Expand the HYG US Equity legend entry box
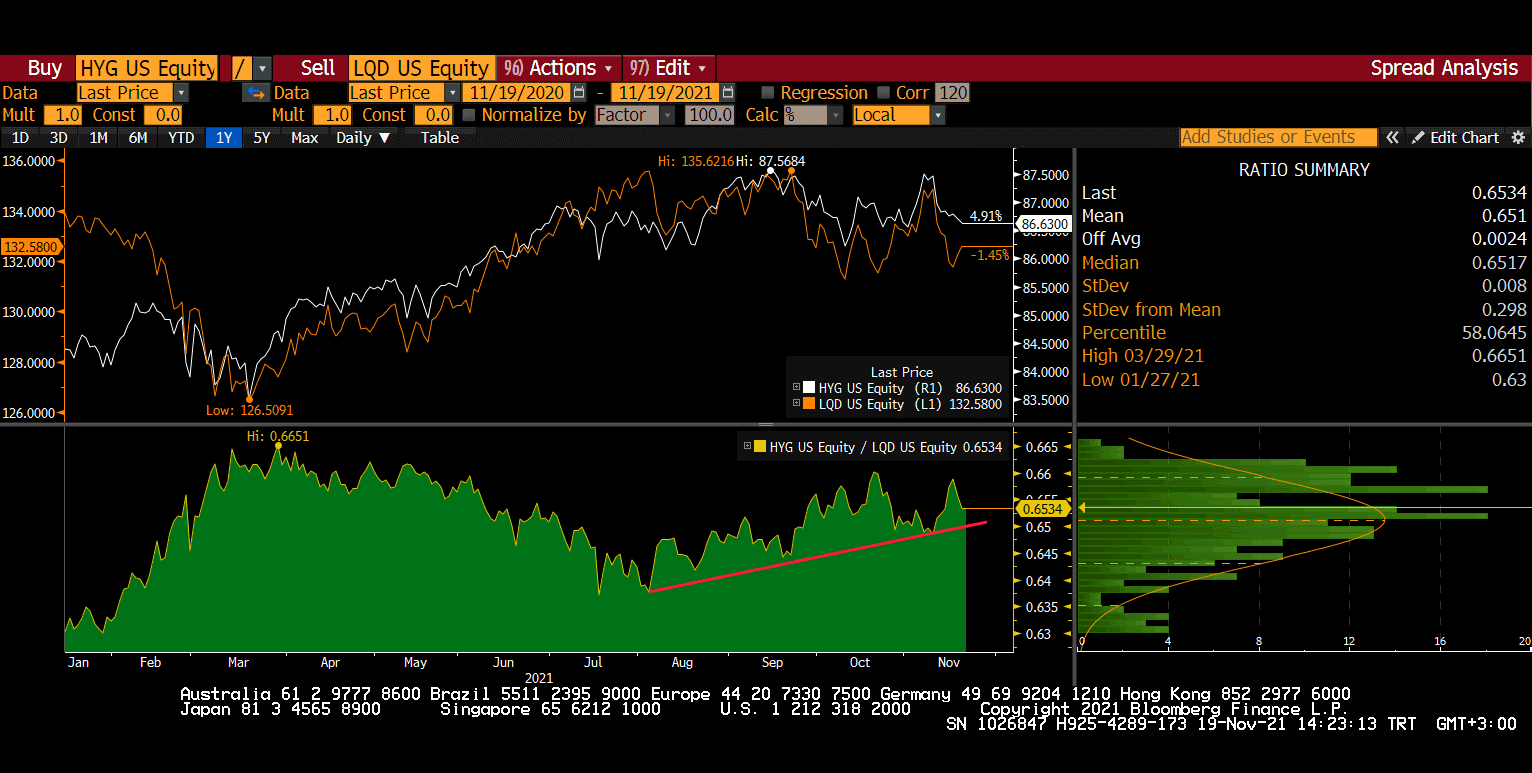The image size is (1532, 773). point(797,387)
